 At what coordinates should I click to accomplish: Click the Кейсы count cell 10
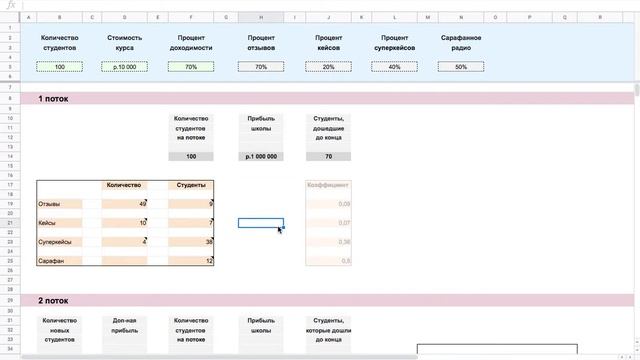pos(124,223)
